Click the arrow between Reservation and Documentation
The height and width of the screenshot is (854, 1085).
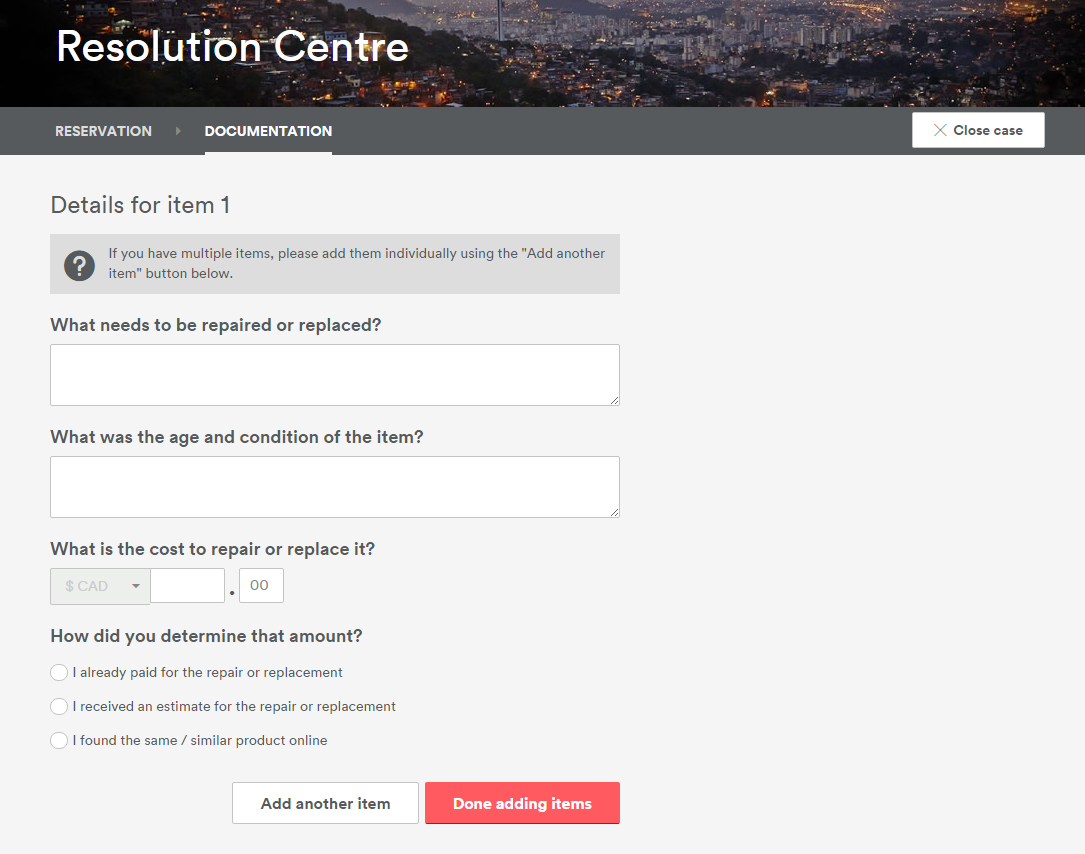point(179,131)
